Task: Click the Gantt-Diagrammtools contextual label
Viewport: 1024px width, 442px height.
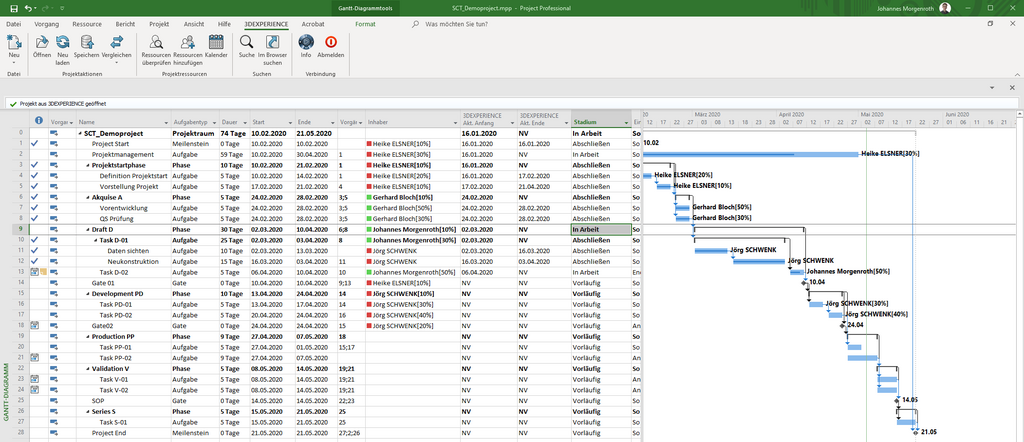Action: [365, 8]
